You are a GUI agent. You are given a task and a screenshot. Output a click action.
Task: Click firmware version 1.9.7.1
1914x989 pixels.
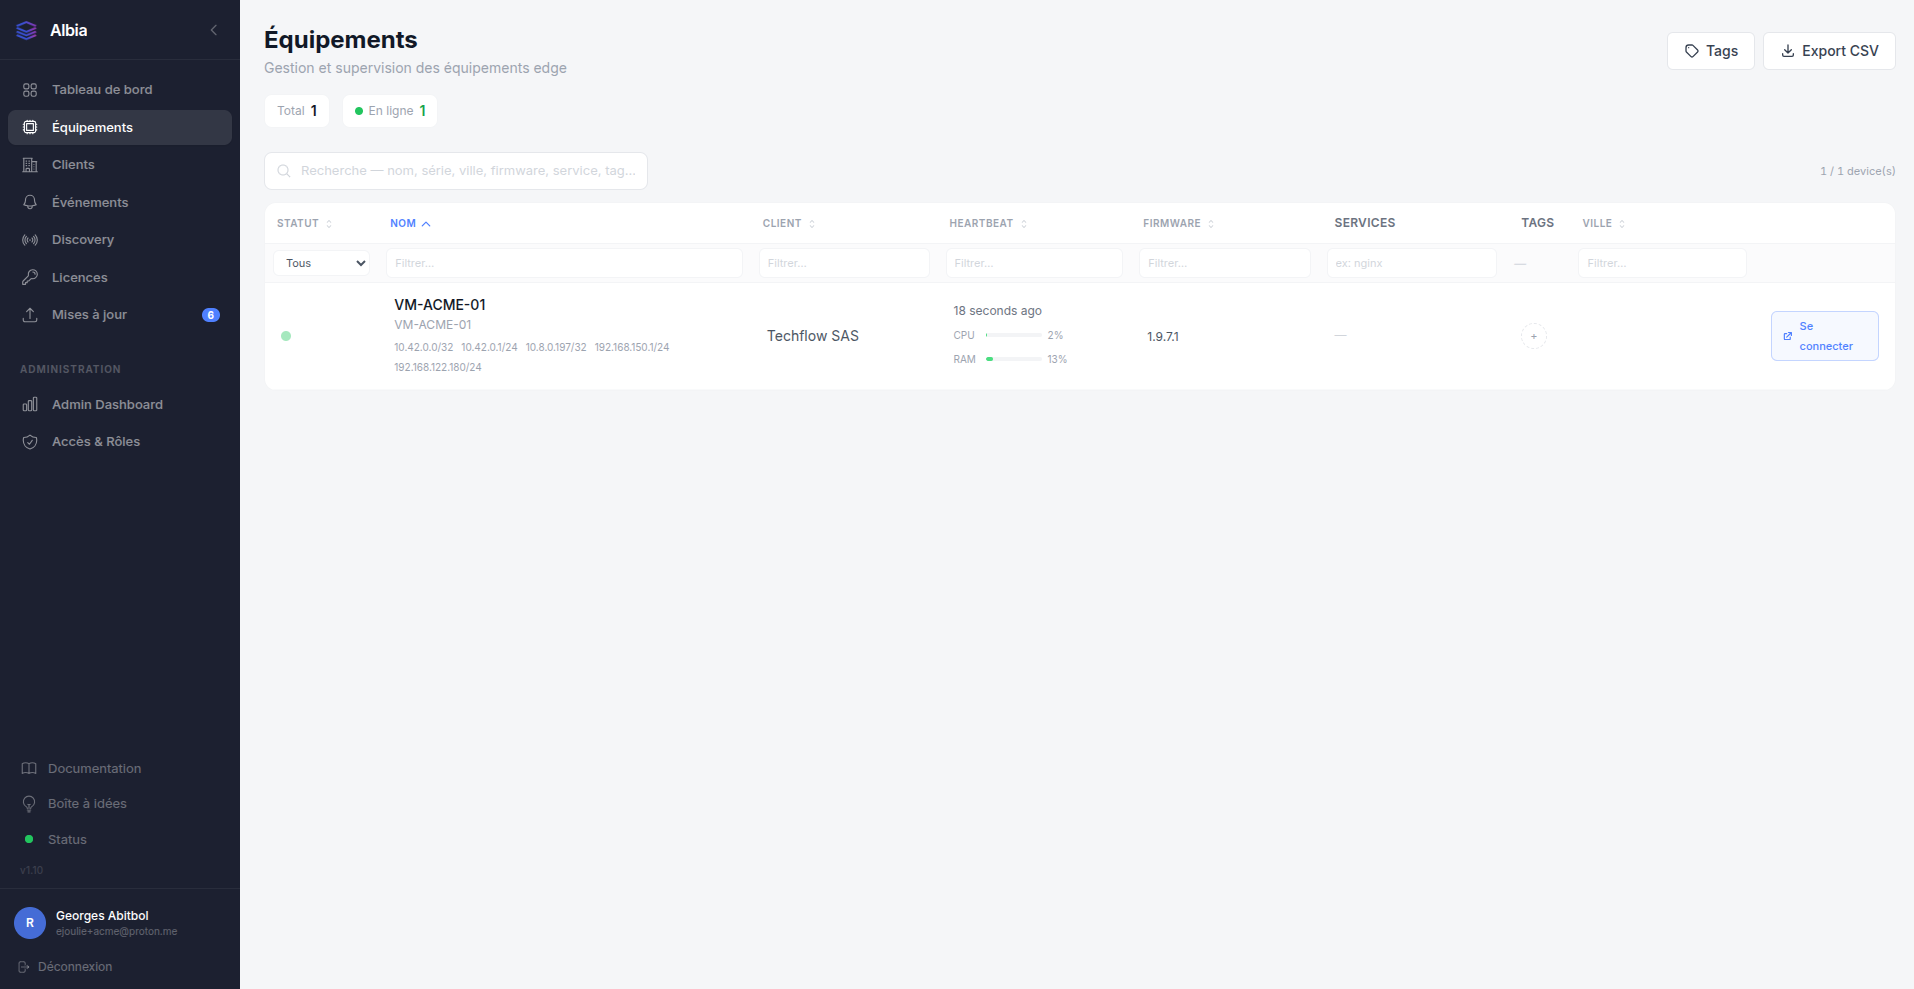coord(1163,337)
